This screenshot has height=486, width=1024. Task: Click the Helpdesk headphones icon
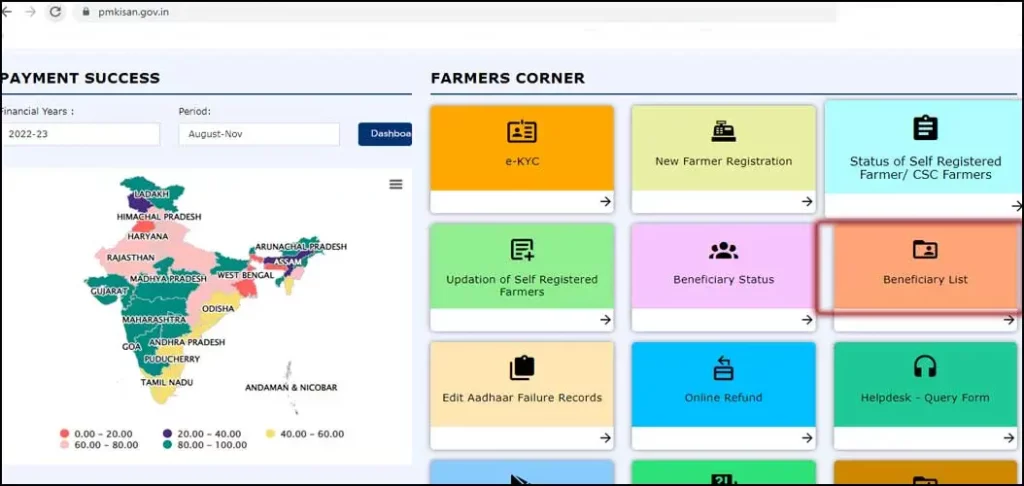(x=925, y=366)
